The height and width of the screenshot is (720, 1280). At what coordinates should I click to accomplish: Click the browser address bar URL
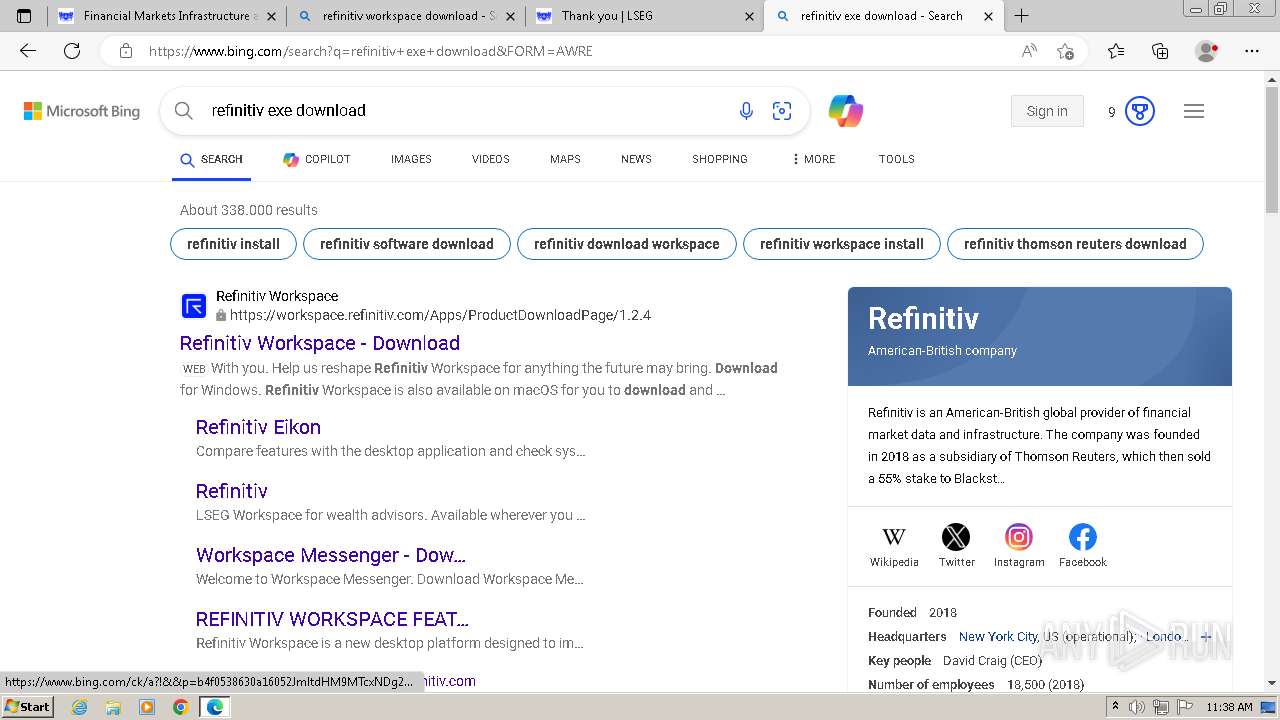pyautogui.click(x=370, y=51)
